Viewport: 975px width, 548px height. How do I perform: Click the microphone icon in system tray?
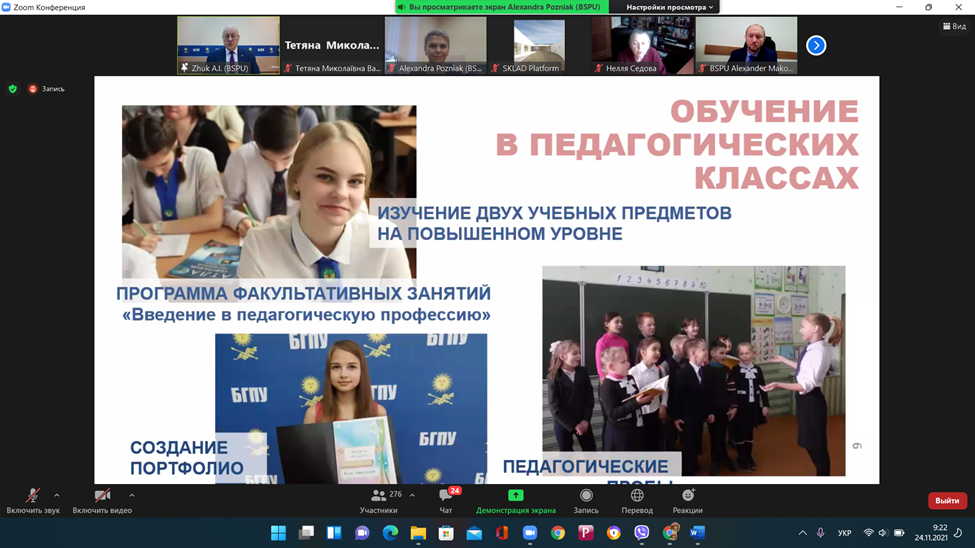(821, 533)
